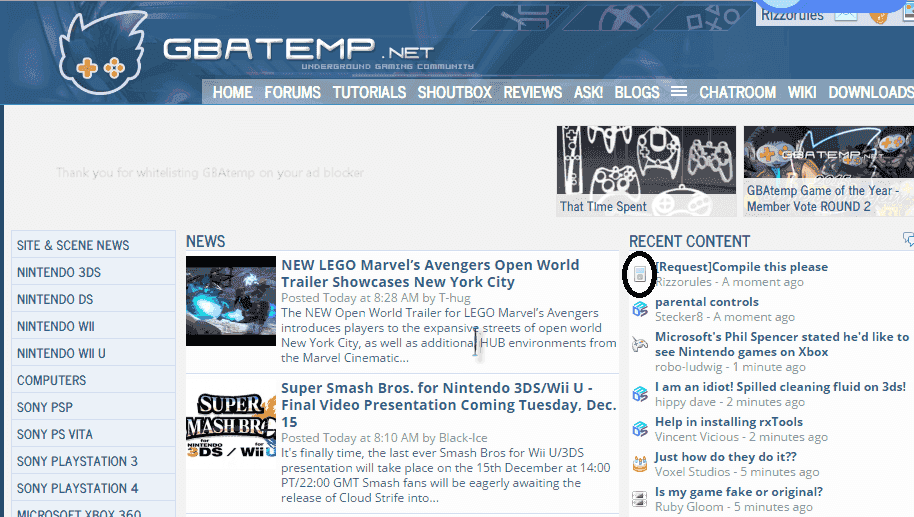Click 3DS icon beside 'I am an idiot!' post
This screenshot has width=914, height=517.
tap(640, 394)
